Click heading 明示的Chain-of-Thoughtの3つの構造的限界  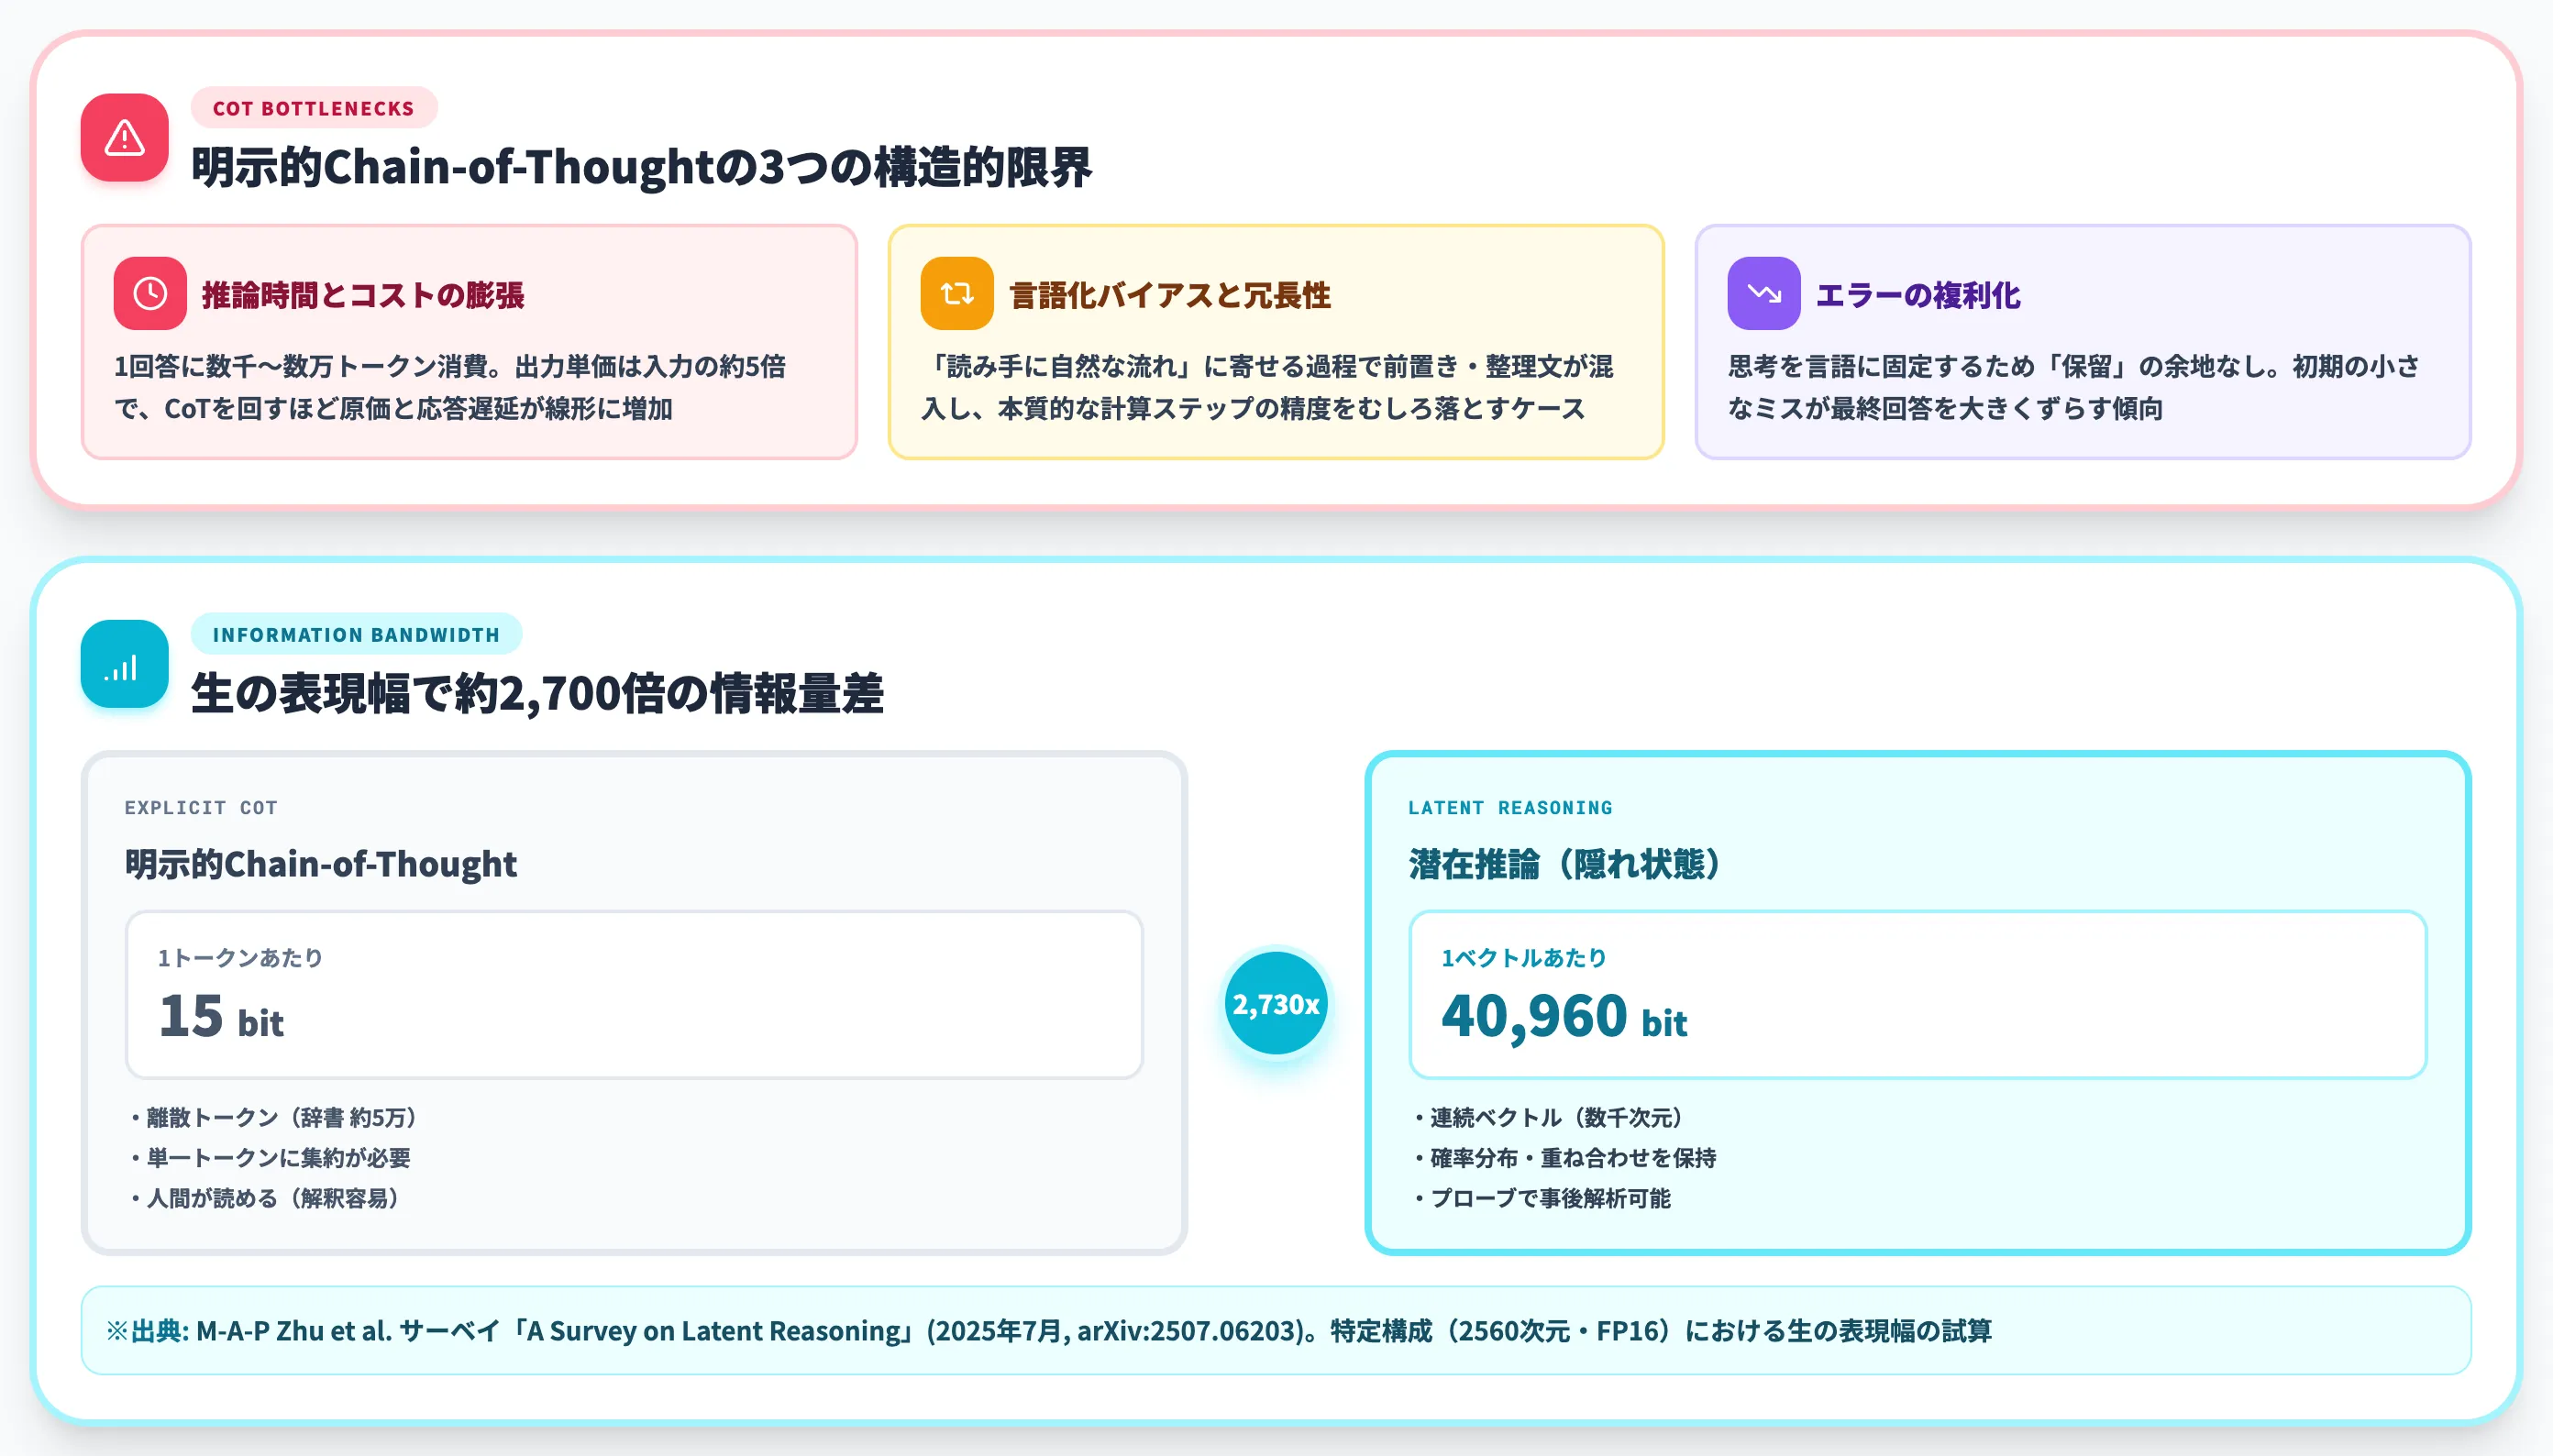click(x=642, y=167)
